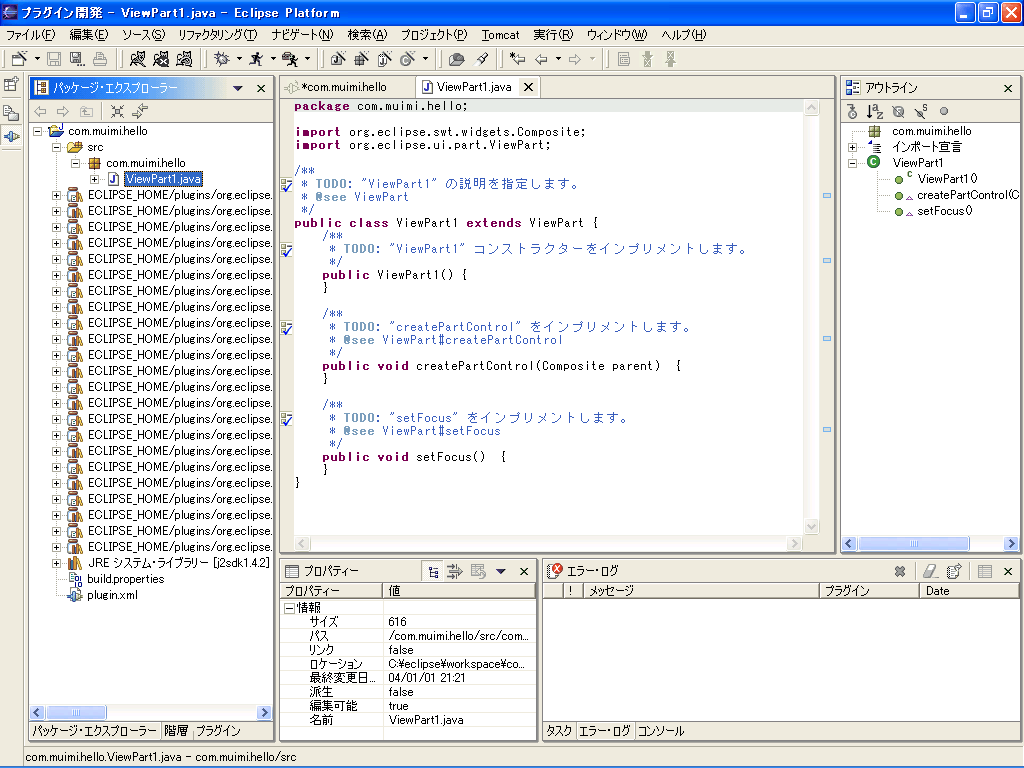Collapse the com.muimi.hello project node
This screenshot has width=1024, height=768.
(37, 131)
